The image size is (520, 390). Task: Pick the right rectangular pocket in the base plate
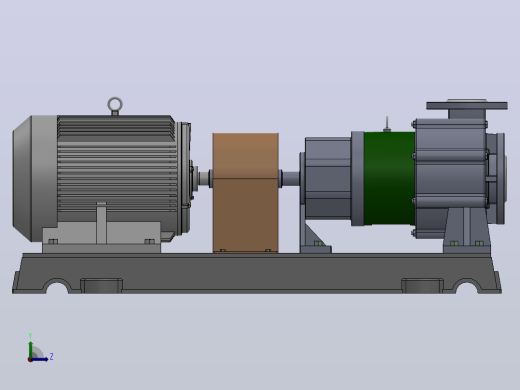click(422, 286)
